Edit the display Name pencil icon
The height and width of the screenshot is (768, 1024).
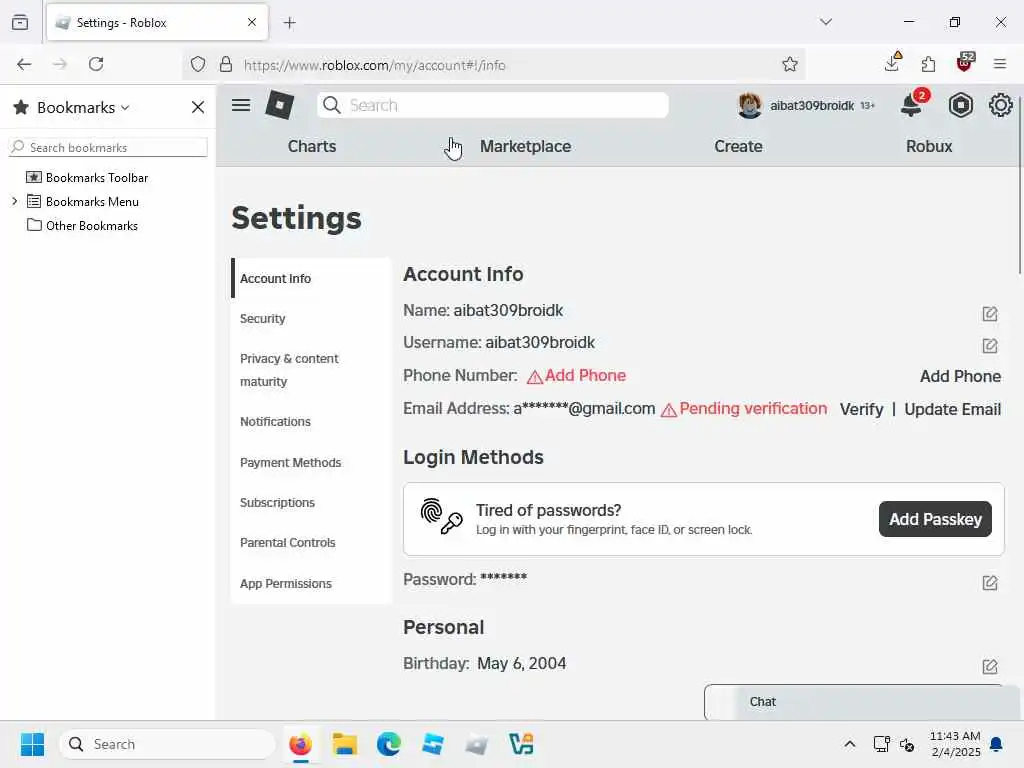[x=989, y=314]
